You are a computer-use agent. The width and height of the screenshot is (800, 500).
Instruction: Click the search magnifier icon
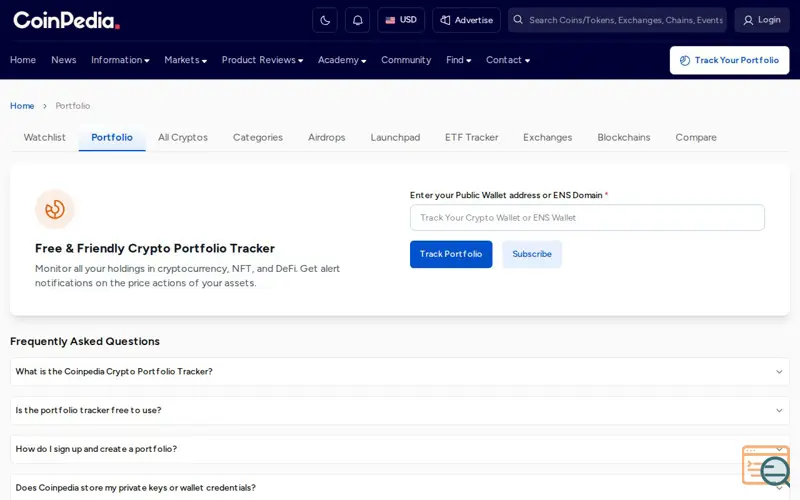[518, 20]
